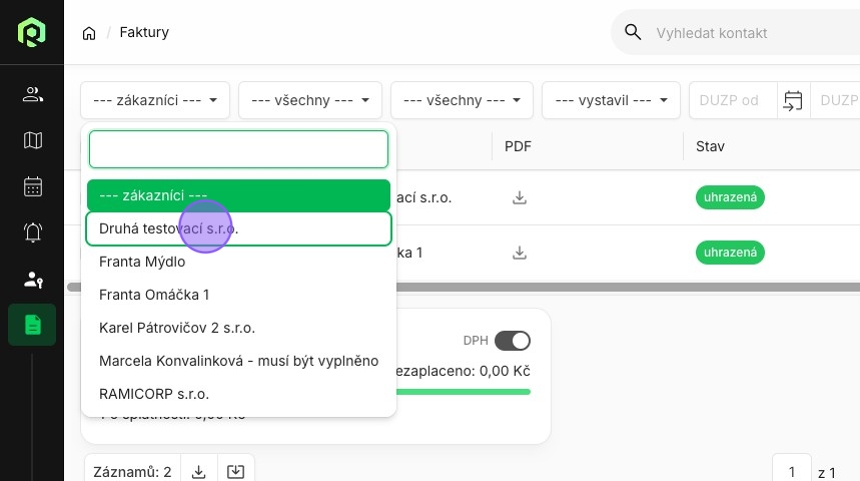Go to home via breadcrumb house icon

point(89,33)
